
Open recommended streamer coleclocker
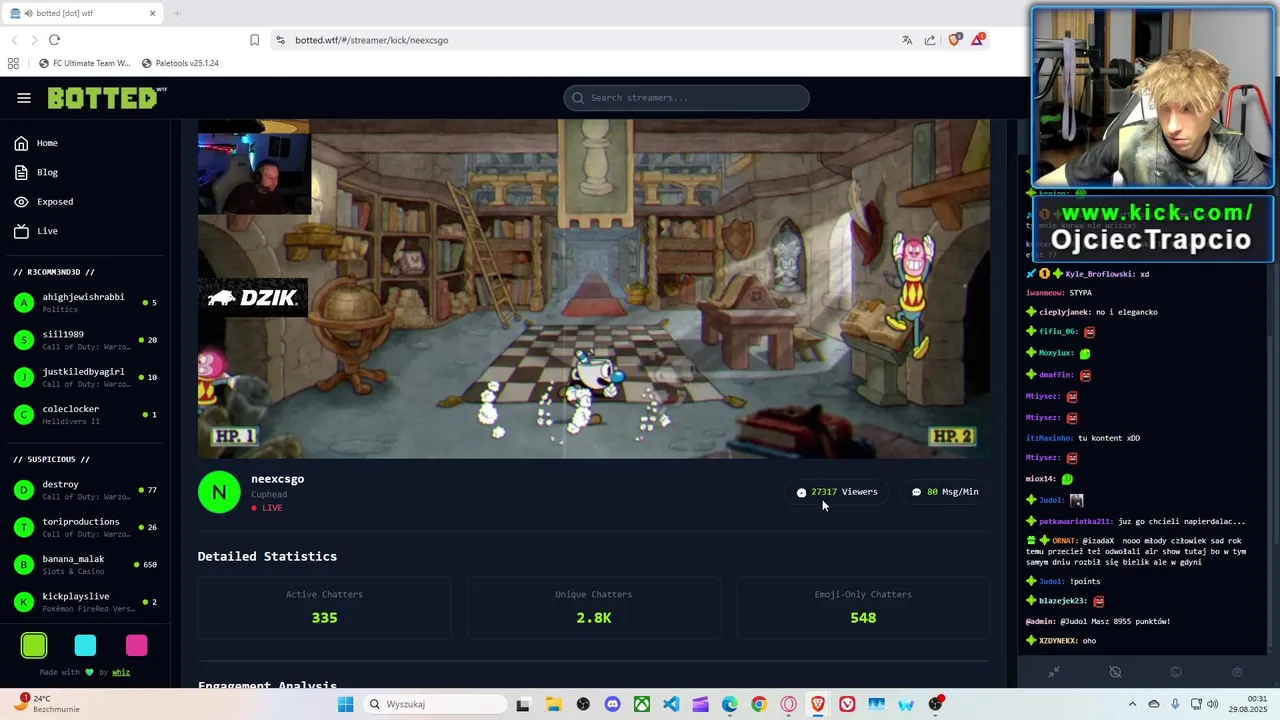click(85, 414)
